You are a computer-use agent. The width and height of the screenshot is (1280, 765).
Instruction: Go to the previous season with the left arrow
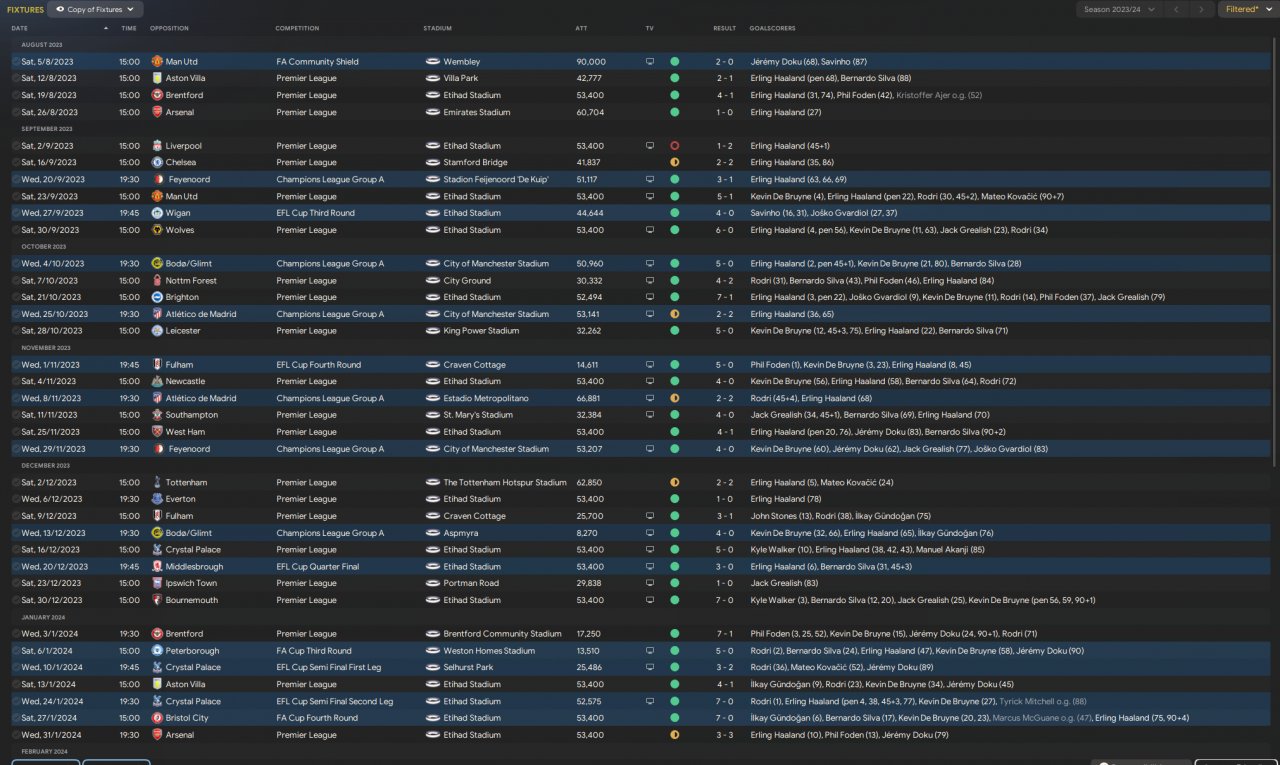(x=1177, y=9)
